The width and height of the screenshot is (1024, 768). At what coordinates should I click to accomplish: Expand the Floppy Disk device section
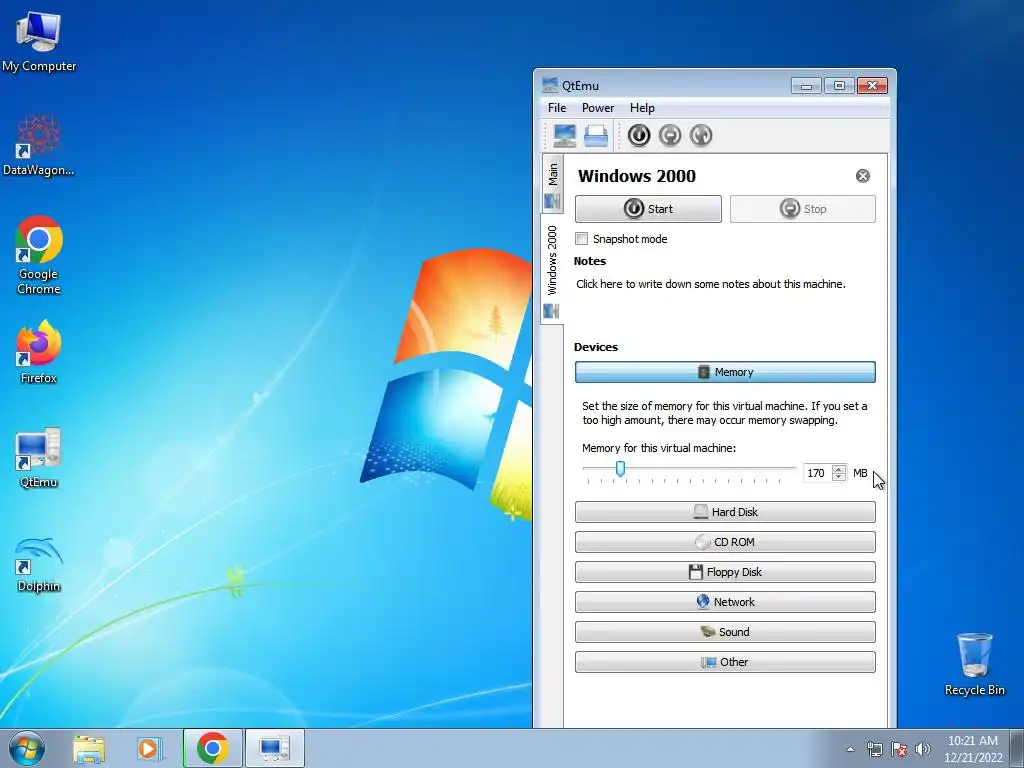[725, 572]
